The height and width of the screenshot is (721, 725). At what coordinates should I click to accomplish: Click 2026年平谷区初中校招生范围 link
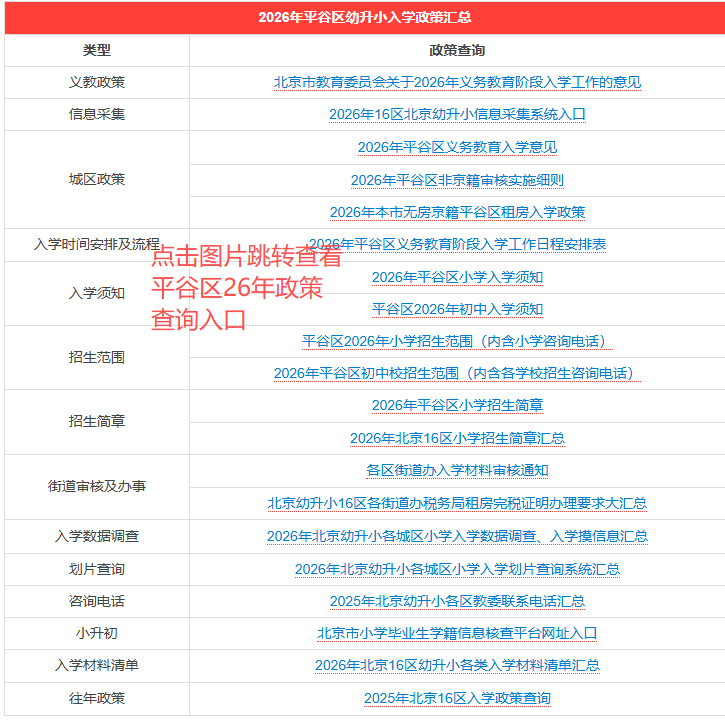pyautogui.click(x=457, y=374)
